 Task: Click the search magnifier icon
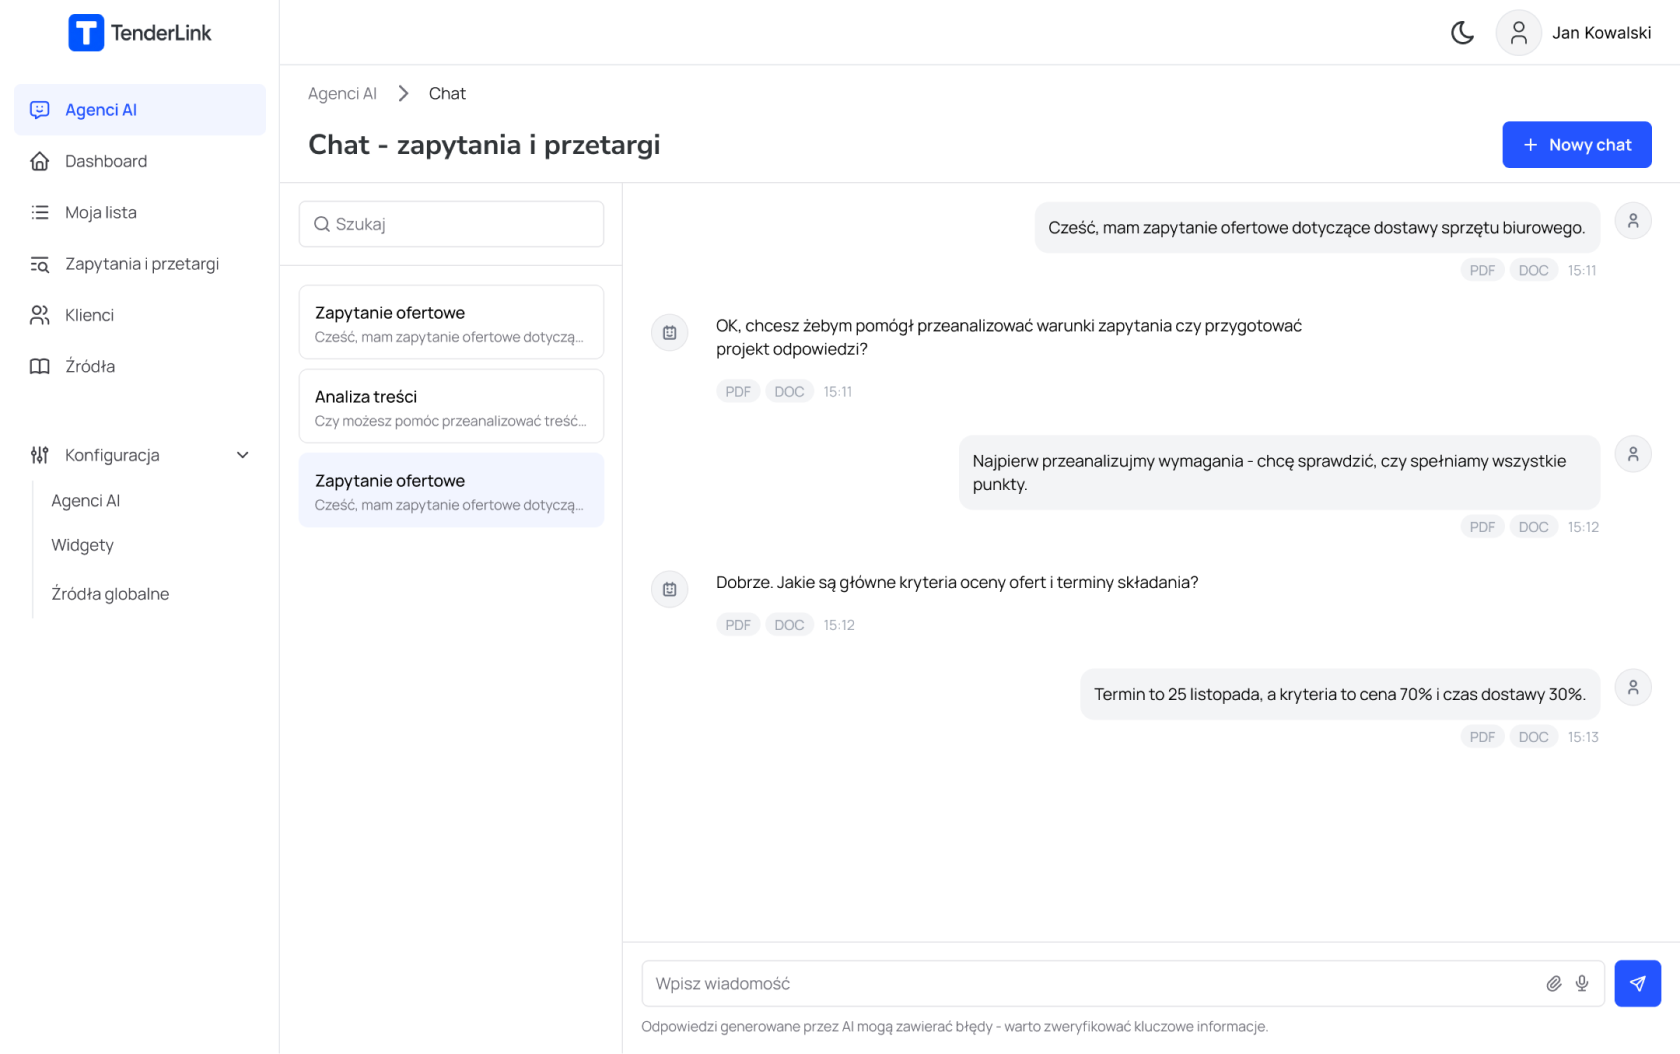[x=322, y=224]
